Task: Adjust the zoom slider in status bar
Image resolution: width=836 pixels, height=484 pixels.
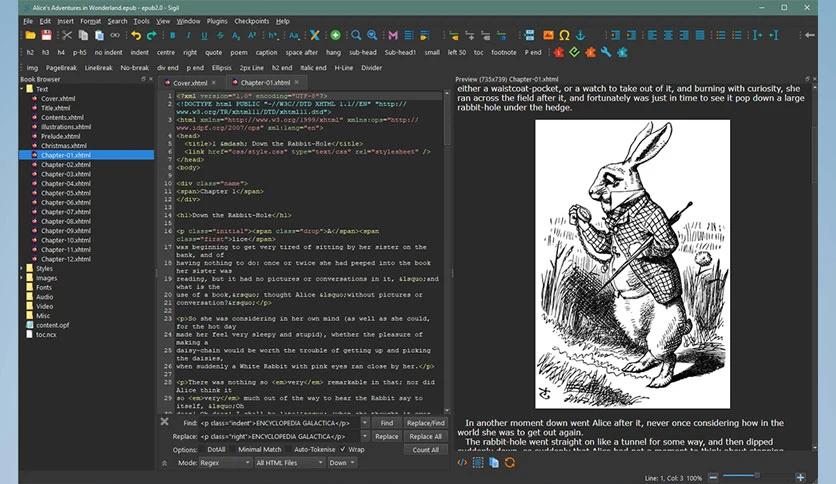Action: (756, 475)
